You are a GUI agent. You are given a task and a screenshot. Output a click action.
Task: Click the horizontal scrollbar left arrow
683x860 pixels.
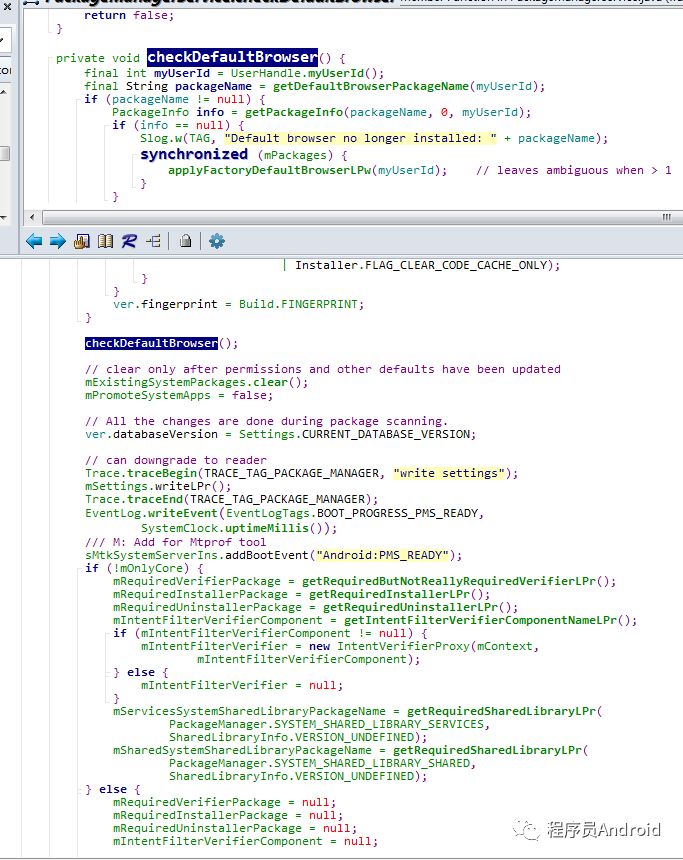(32, 217)
